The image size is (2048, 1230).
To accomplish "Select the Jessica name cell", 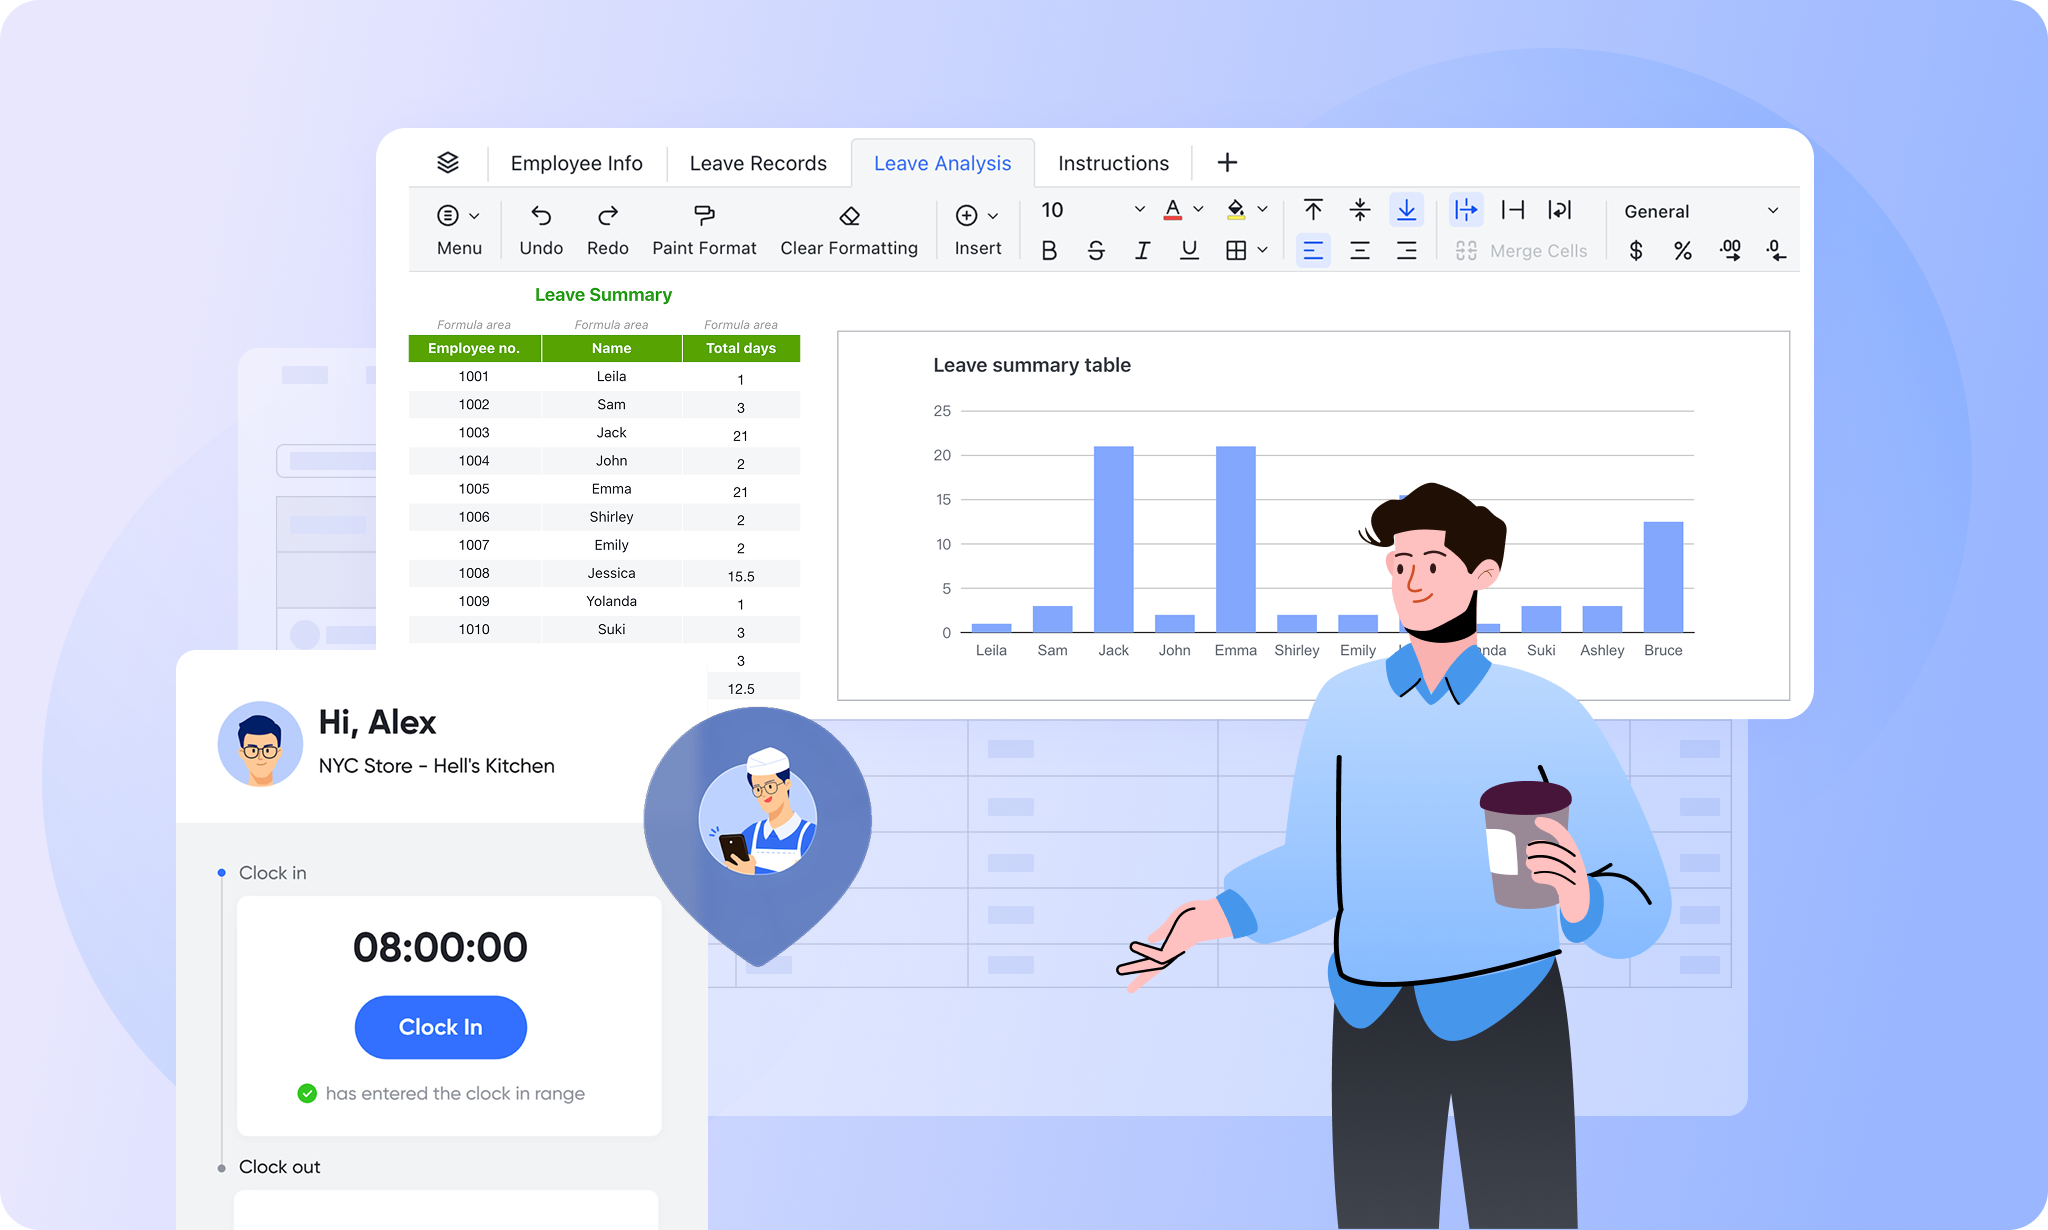I will point(611,573).
